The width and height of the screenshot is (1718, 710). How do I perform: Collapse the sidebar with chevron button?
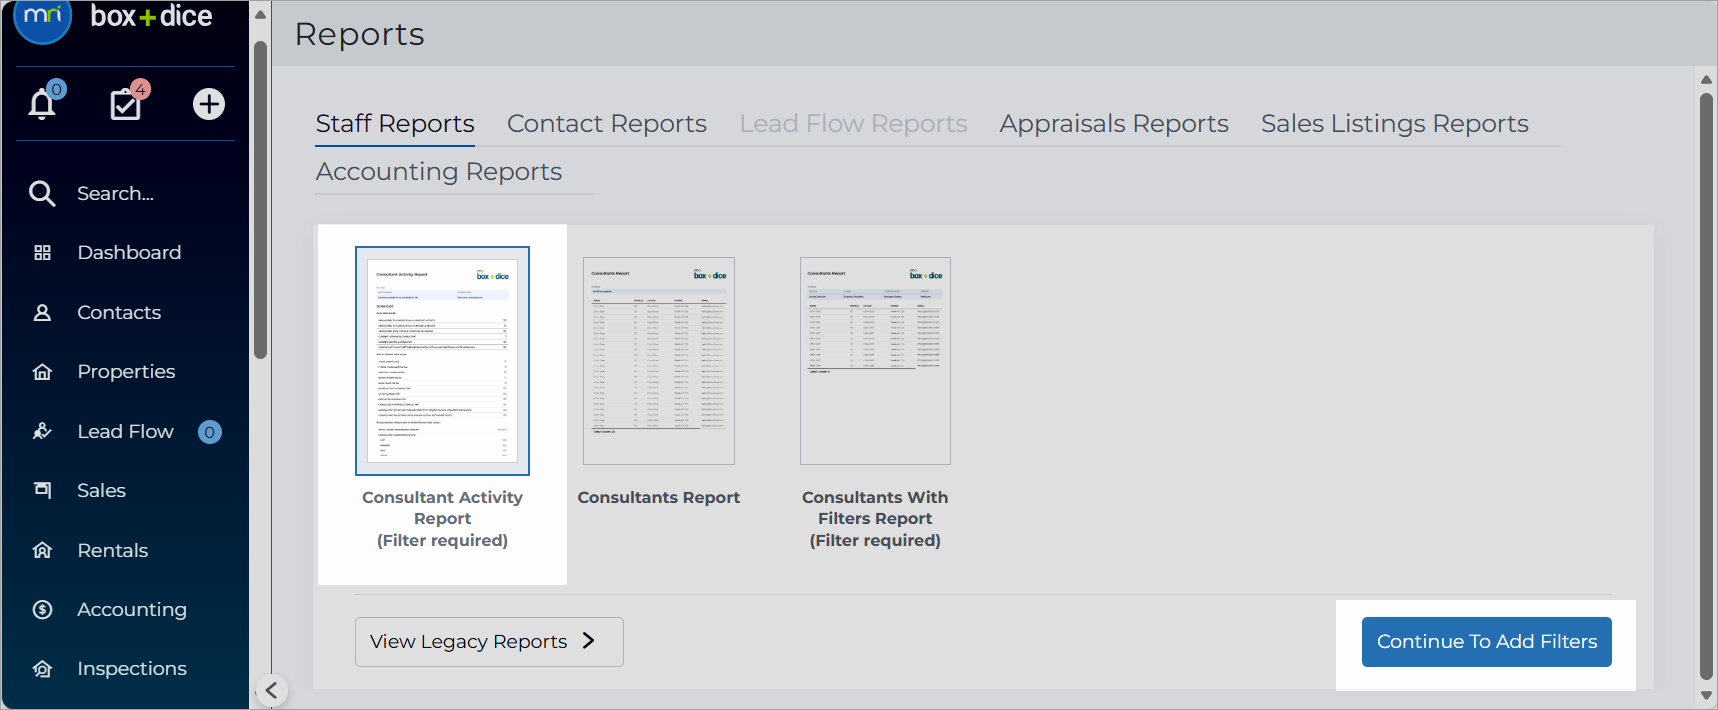(272, 691)
